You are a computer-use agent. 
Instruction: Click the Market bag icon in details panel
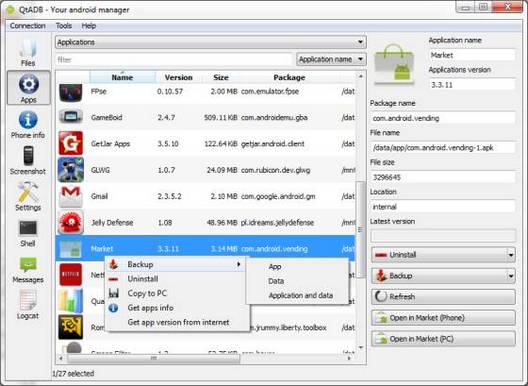coord(394,64)
